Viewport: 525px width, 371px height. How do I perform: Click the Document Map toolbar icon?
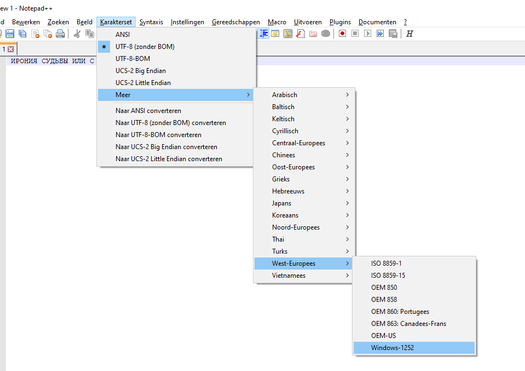(288, 33)
